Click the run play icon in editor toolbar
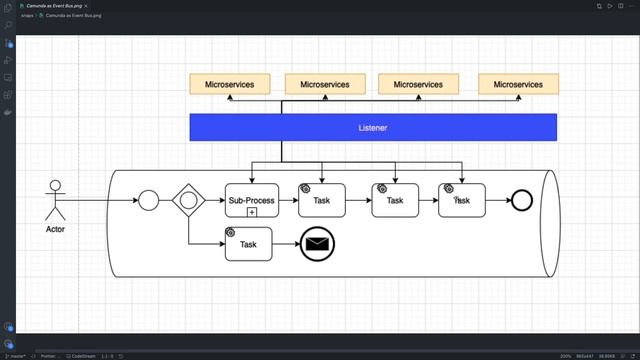This screenshot has width=640, height=360. pyautogui.click(x=610, y=6)
